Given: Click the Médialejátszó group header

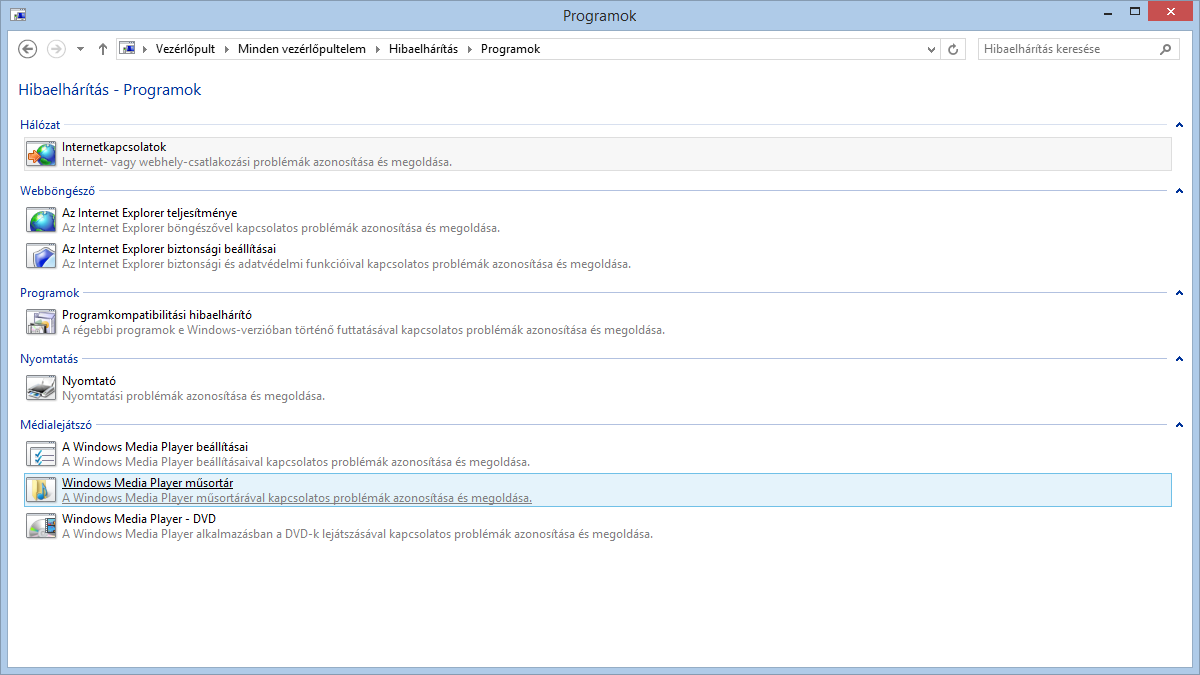Looking at the screenshot, I should pos(56,425).
